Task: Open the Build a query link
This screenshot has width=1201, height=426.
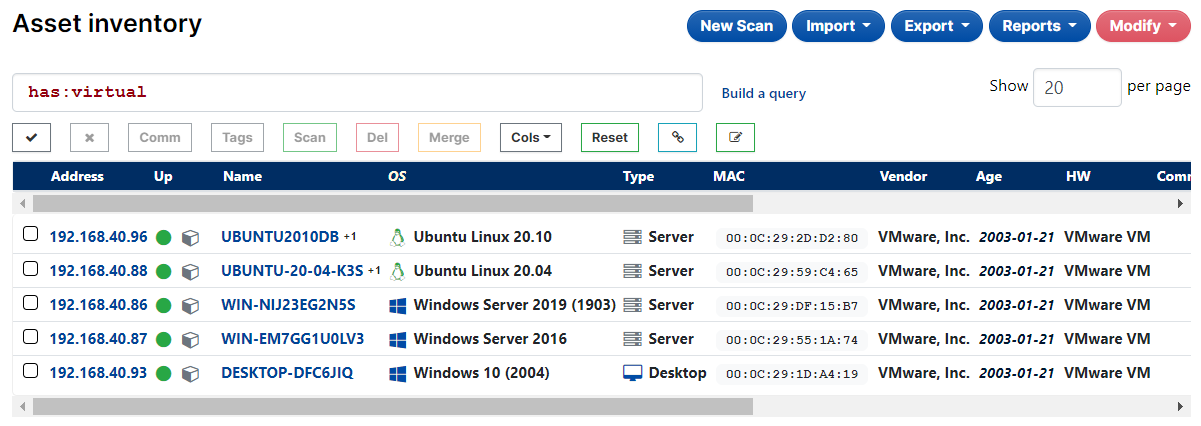Action: (x=764, y=93)
